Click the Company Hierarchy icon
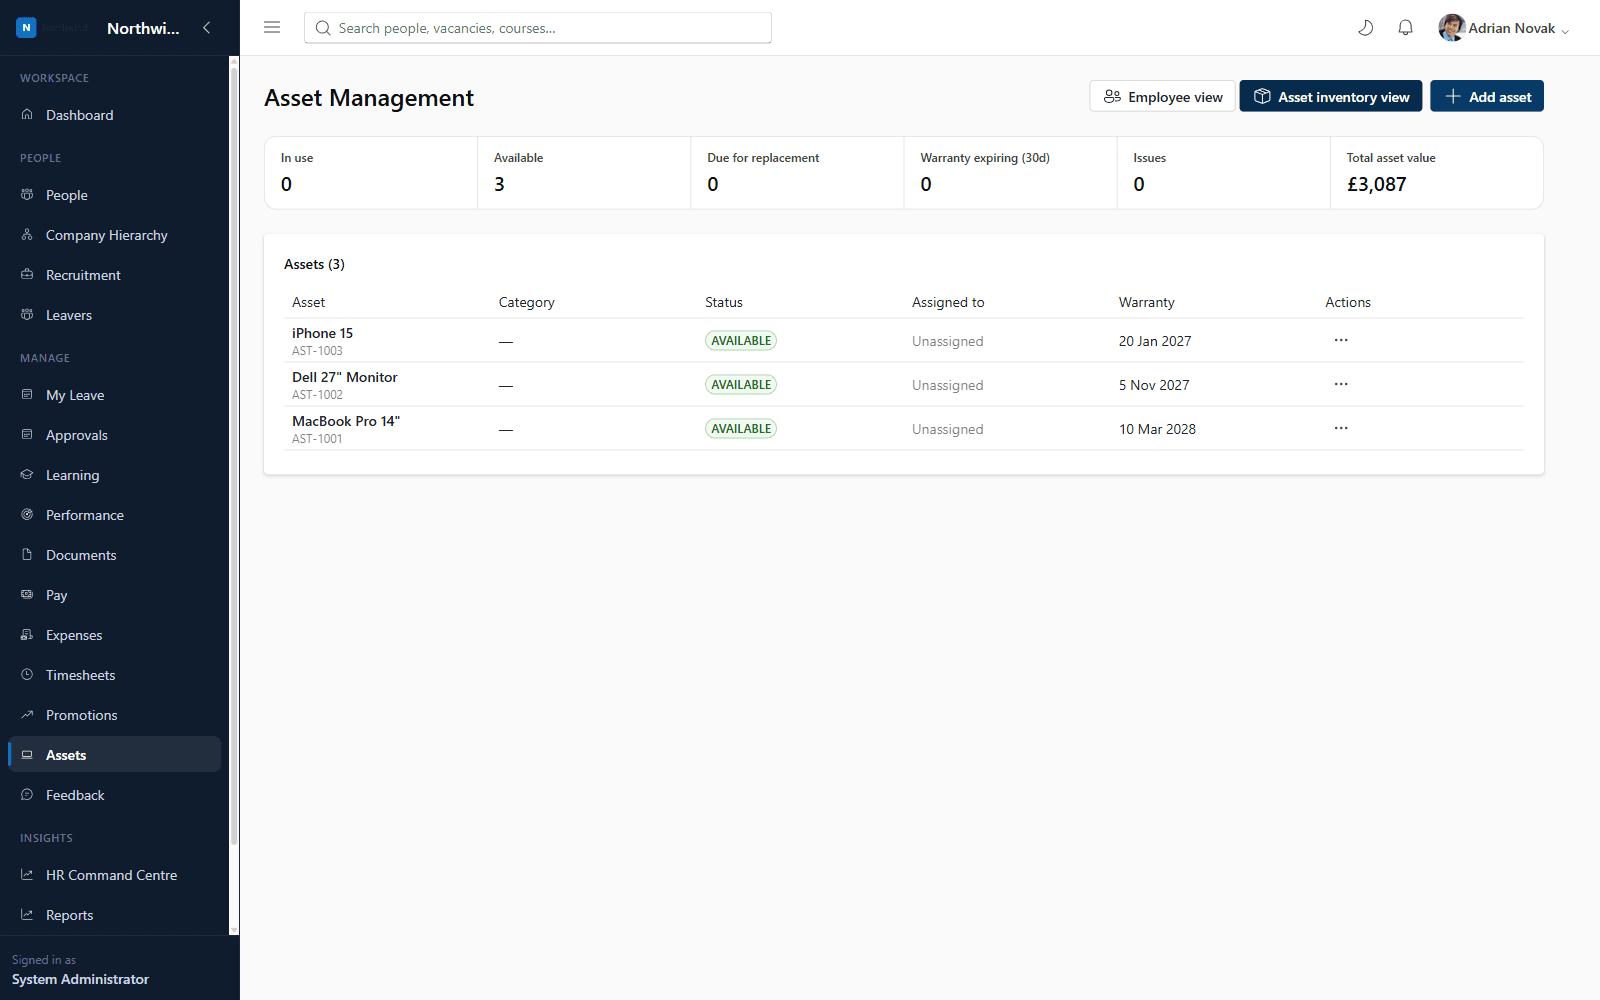Image resolution: width=1600 pixels, height=1000 pixels. tap(27, 235)
